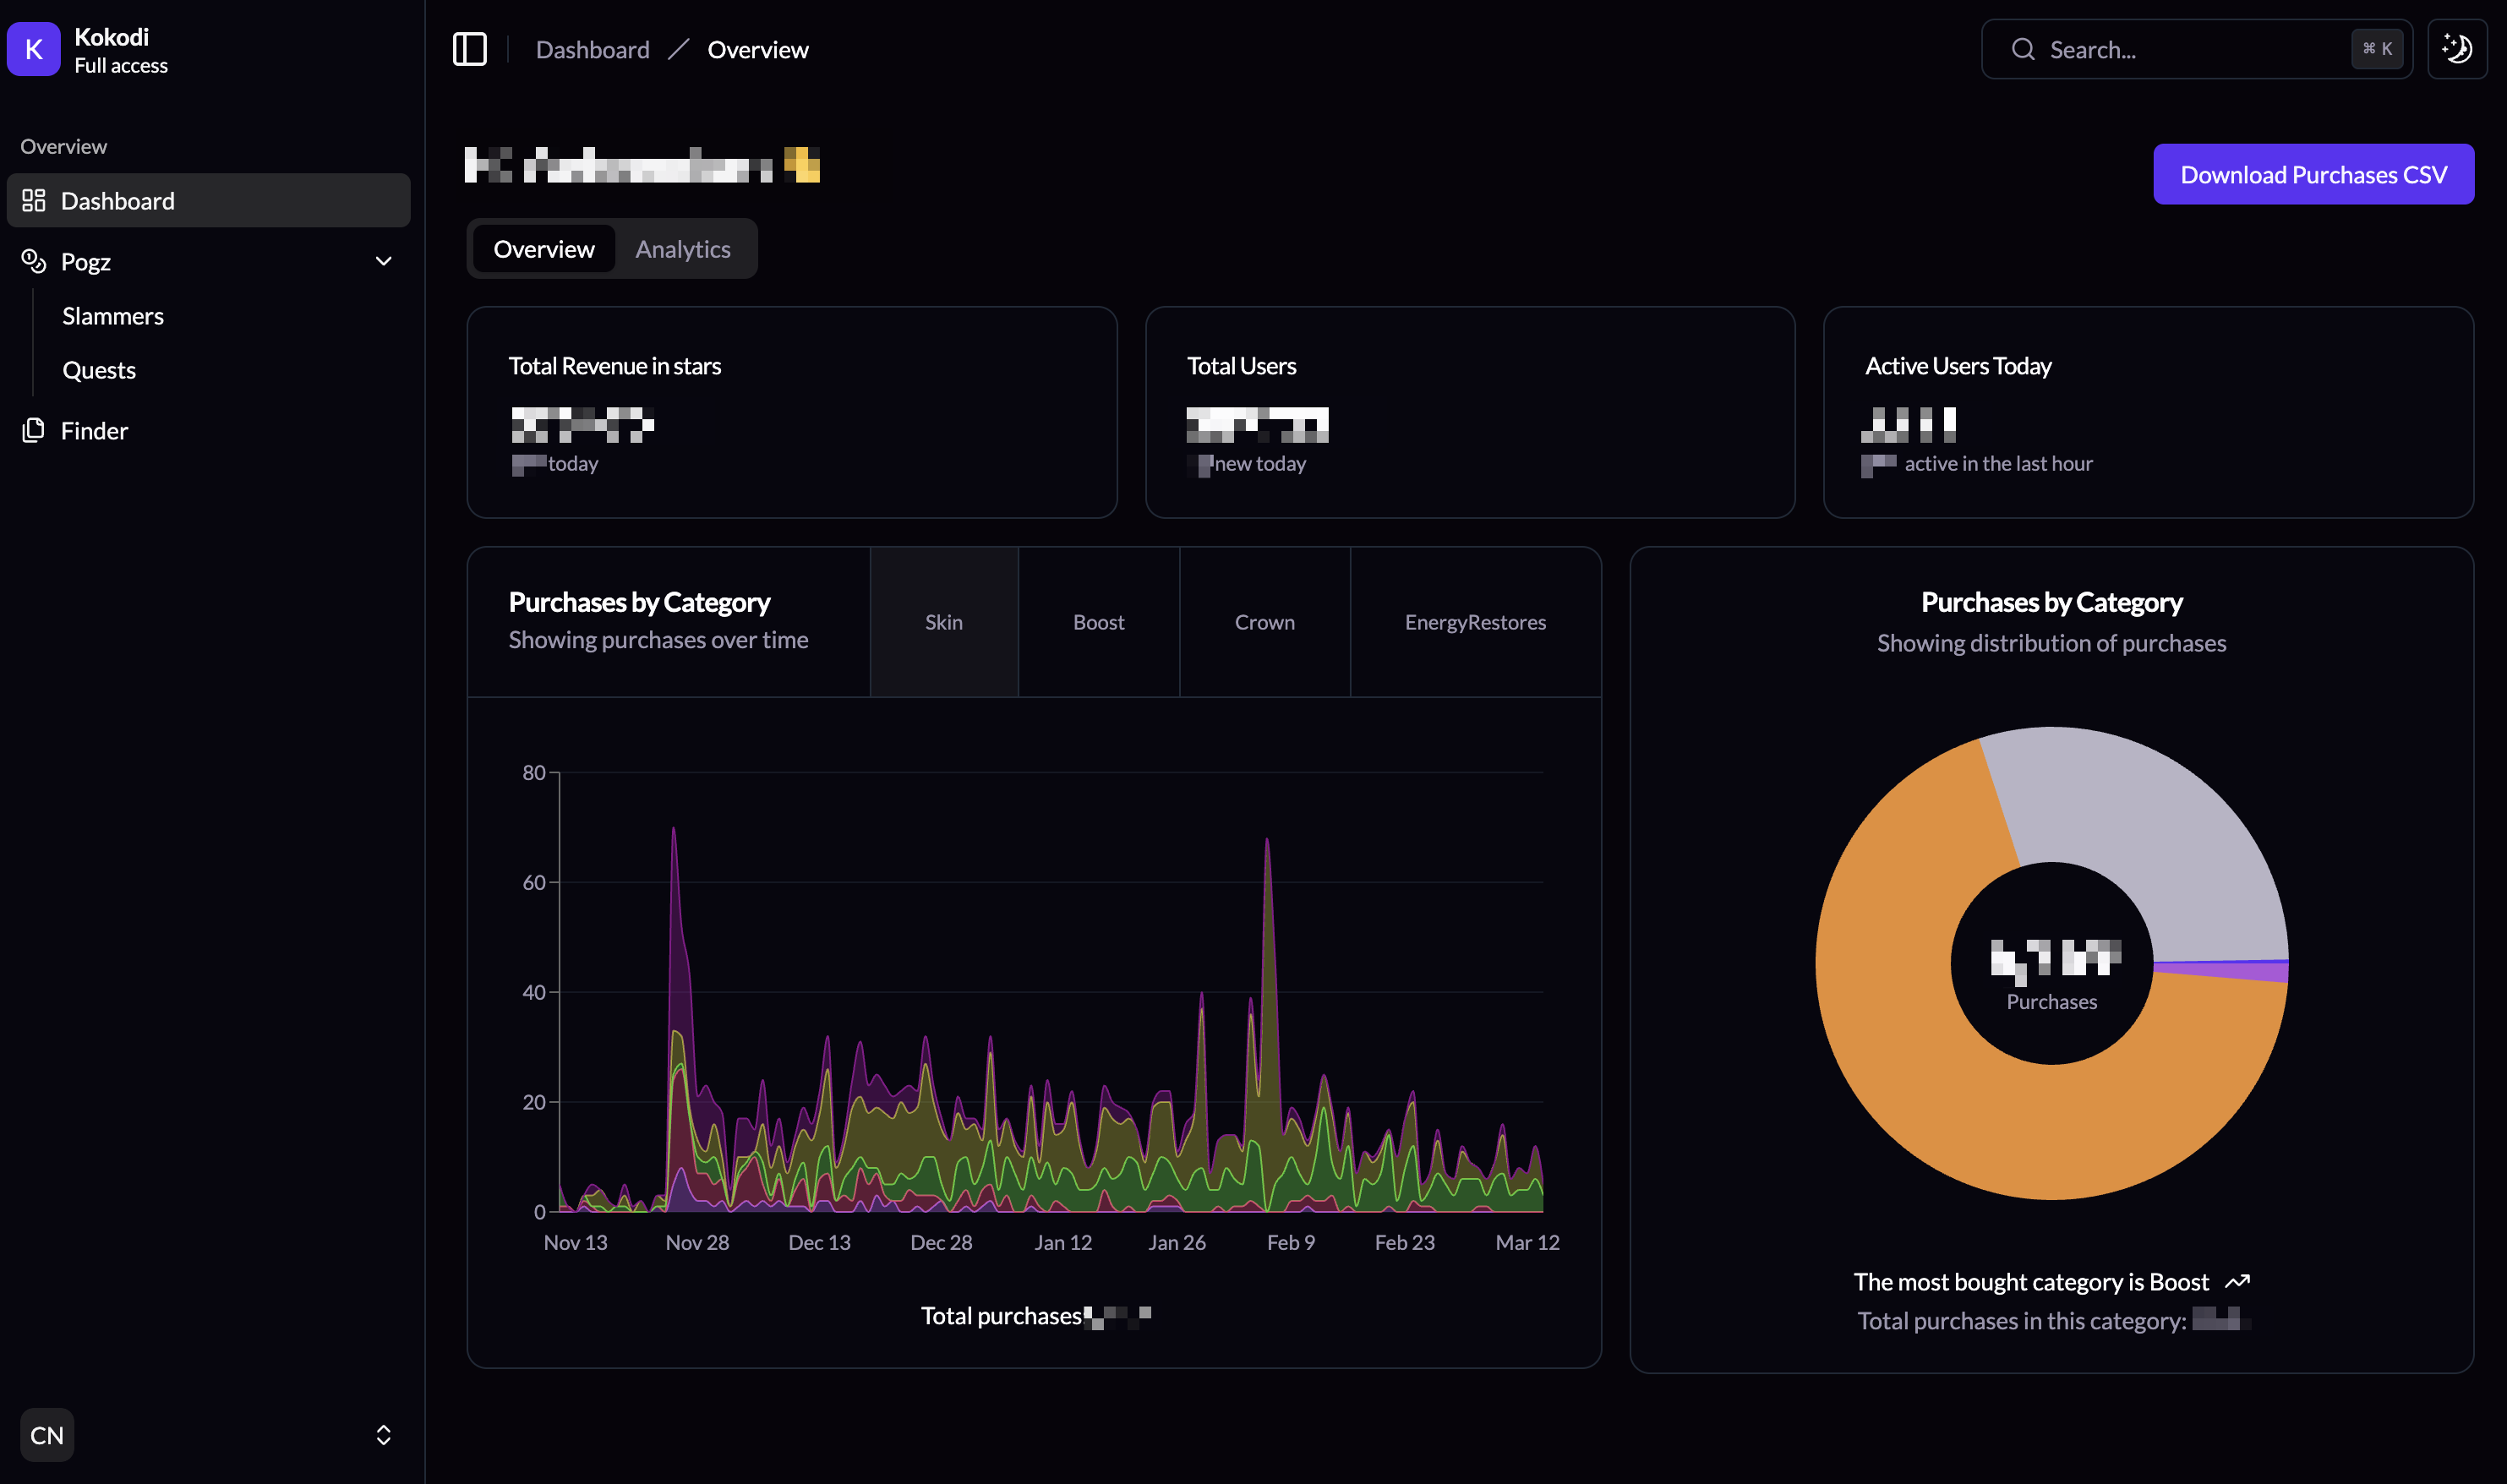This screenshot has width=2507, height=1484.
Task: Toggle dark mode moon icon
Action: point(2456,49)
